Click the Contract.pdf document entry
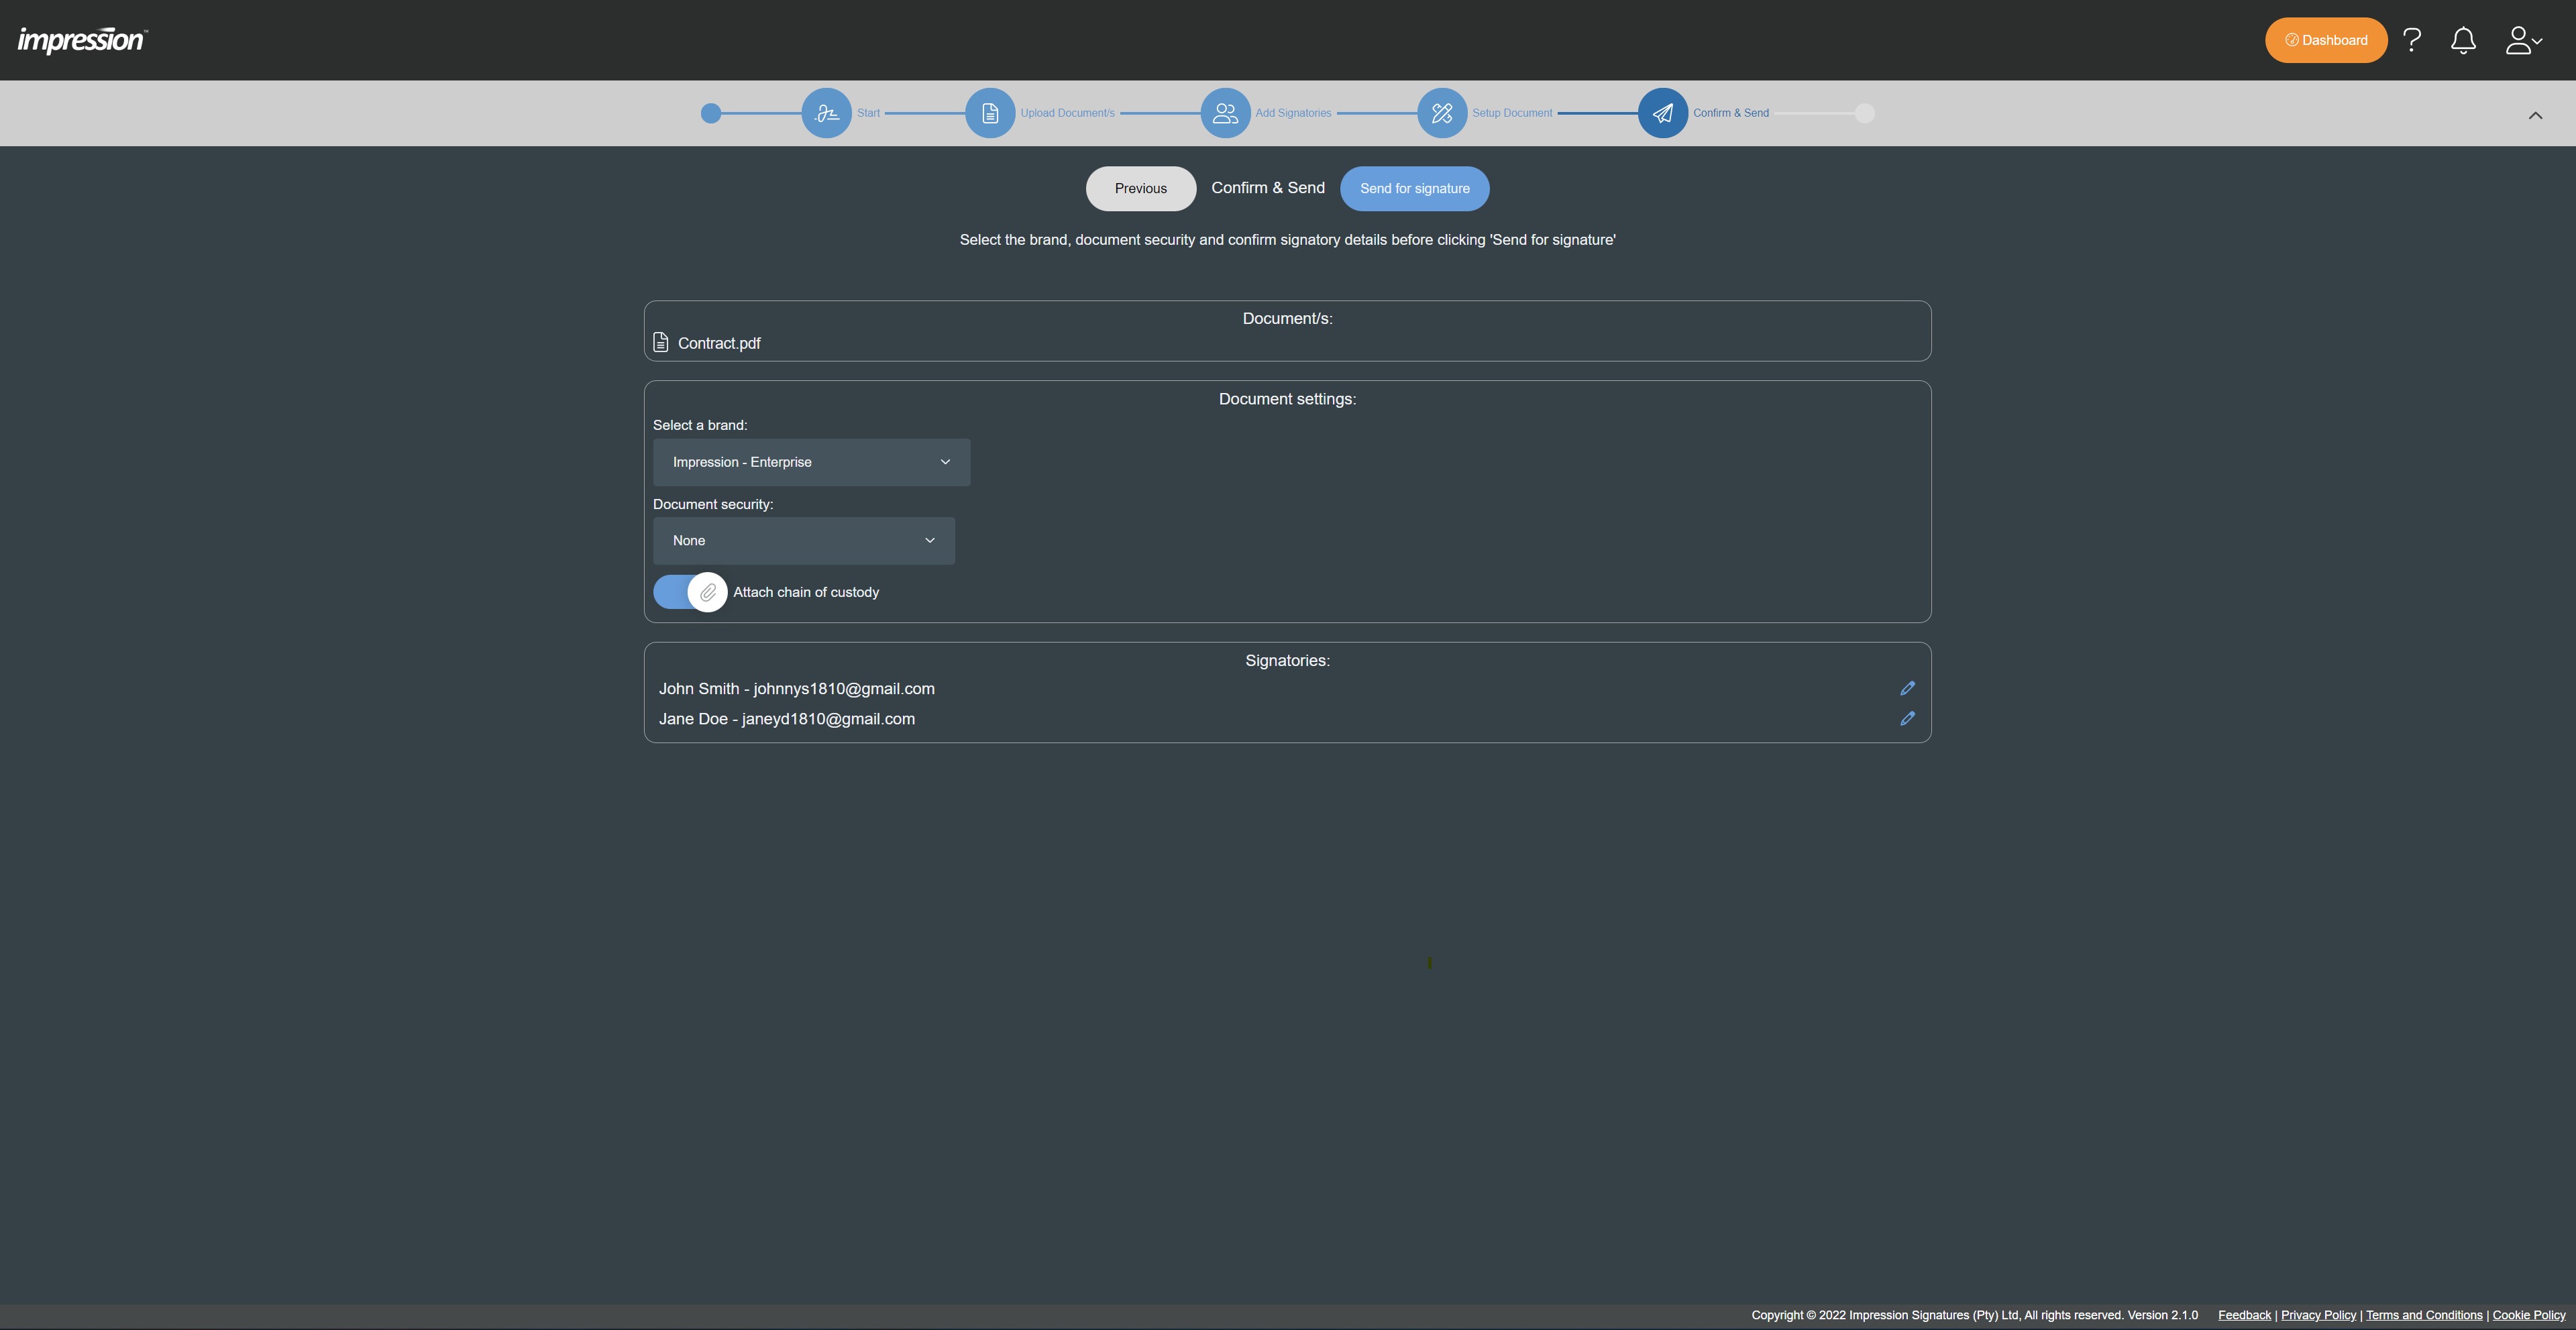This screenshot has width=2576, height=1330. tap(718, 343)
